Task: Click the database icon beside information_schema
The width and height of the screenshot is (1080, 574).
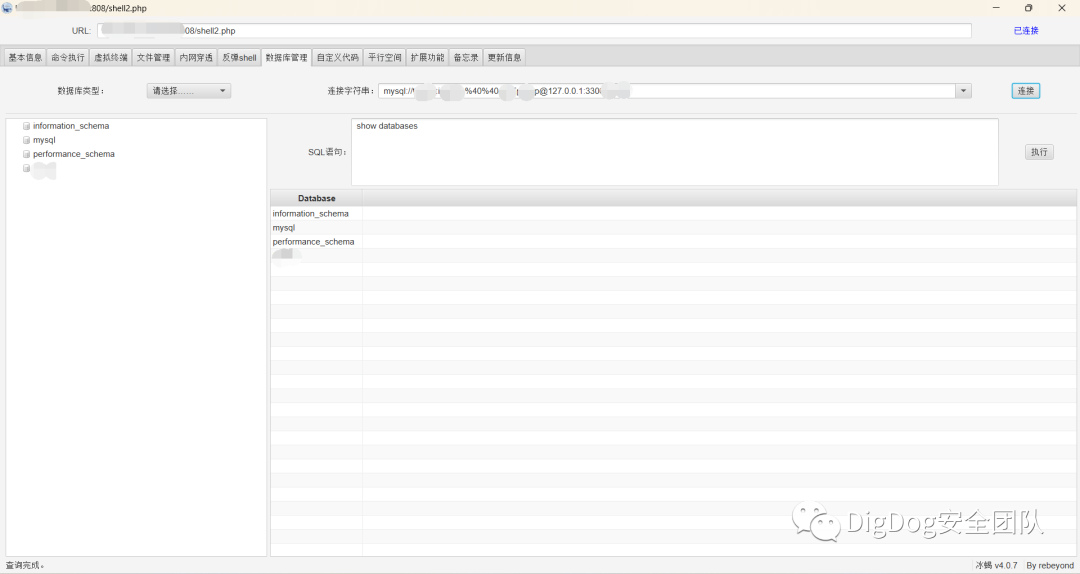Action: point(26,126)
